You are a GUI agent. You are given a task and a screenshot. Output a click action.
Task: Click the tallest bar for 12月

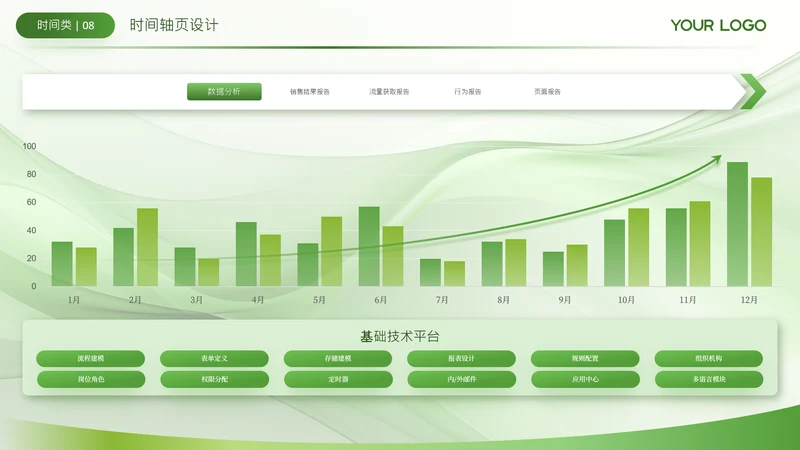(x=737, y=224)
